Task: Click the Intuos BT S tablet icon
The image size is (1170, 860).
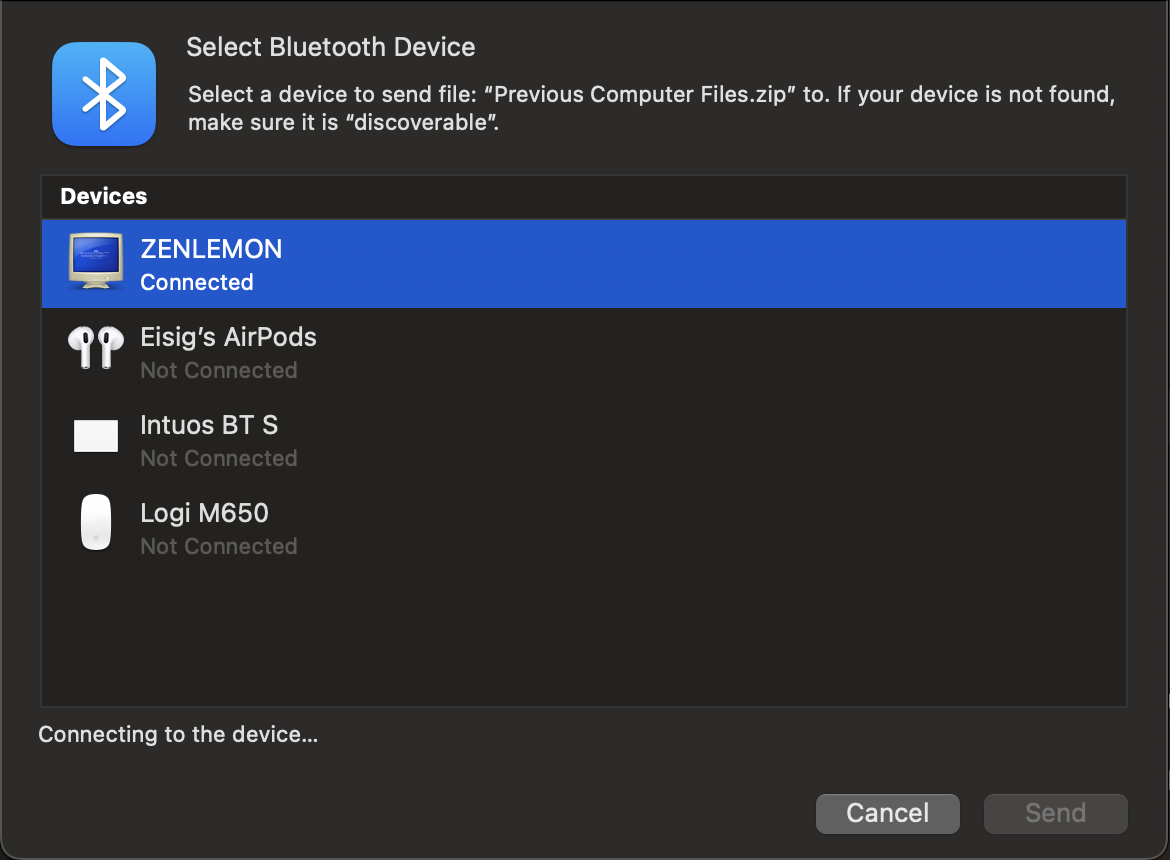Action: [96, 436]
